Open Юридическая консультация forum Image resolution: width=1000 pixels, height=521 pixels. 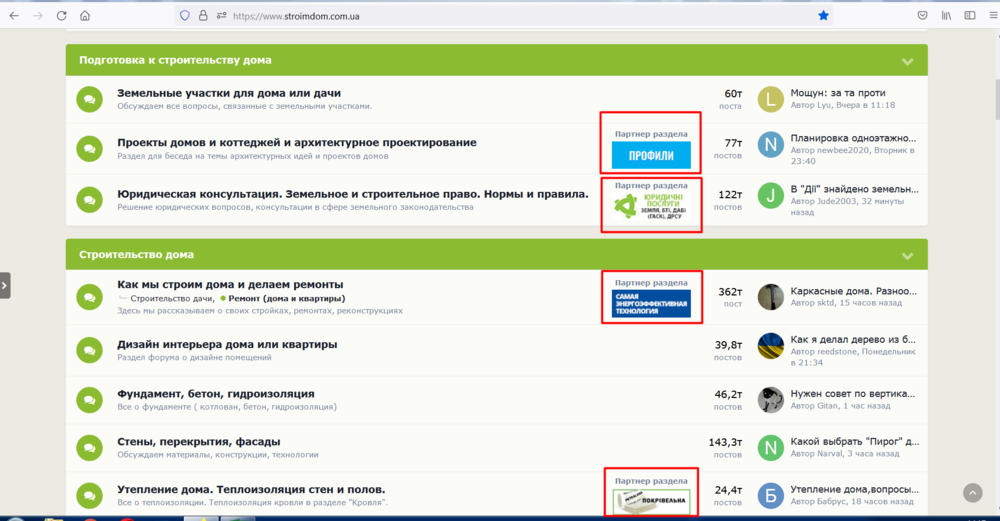tap(353, 194)
